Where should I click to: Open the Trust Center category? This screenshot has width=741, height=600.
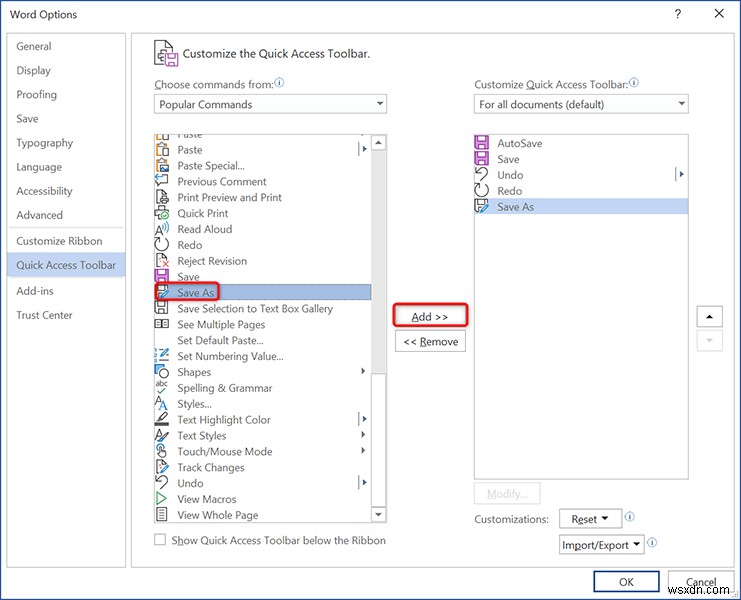[x=44, y=315]
